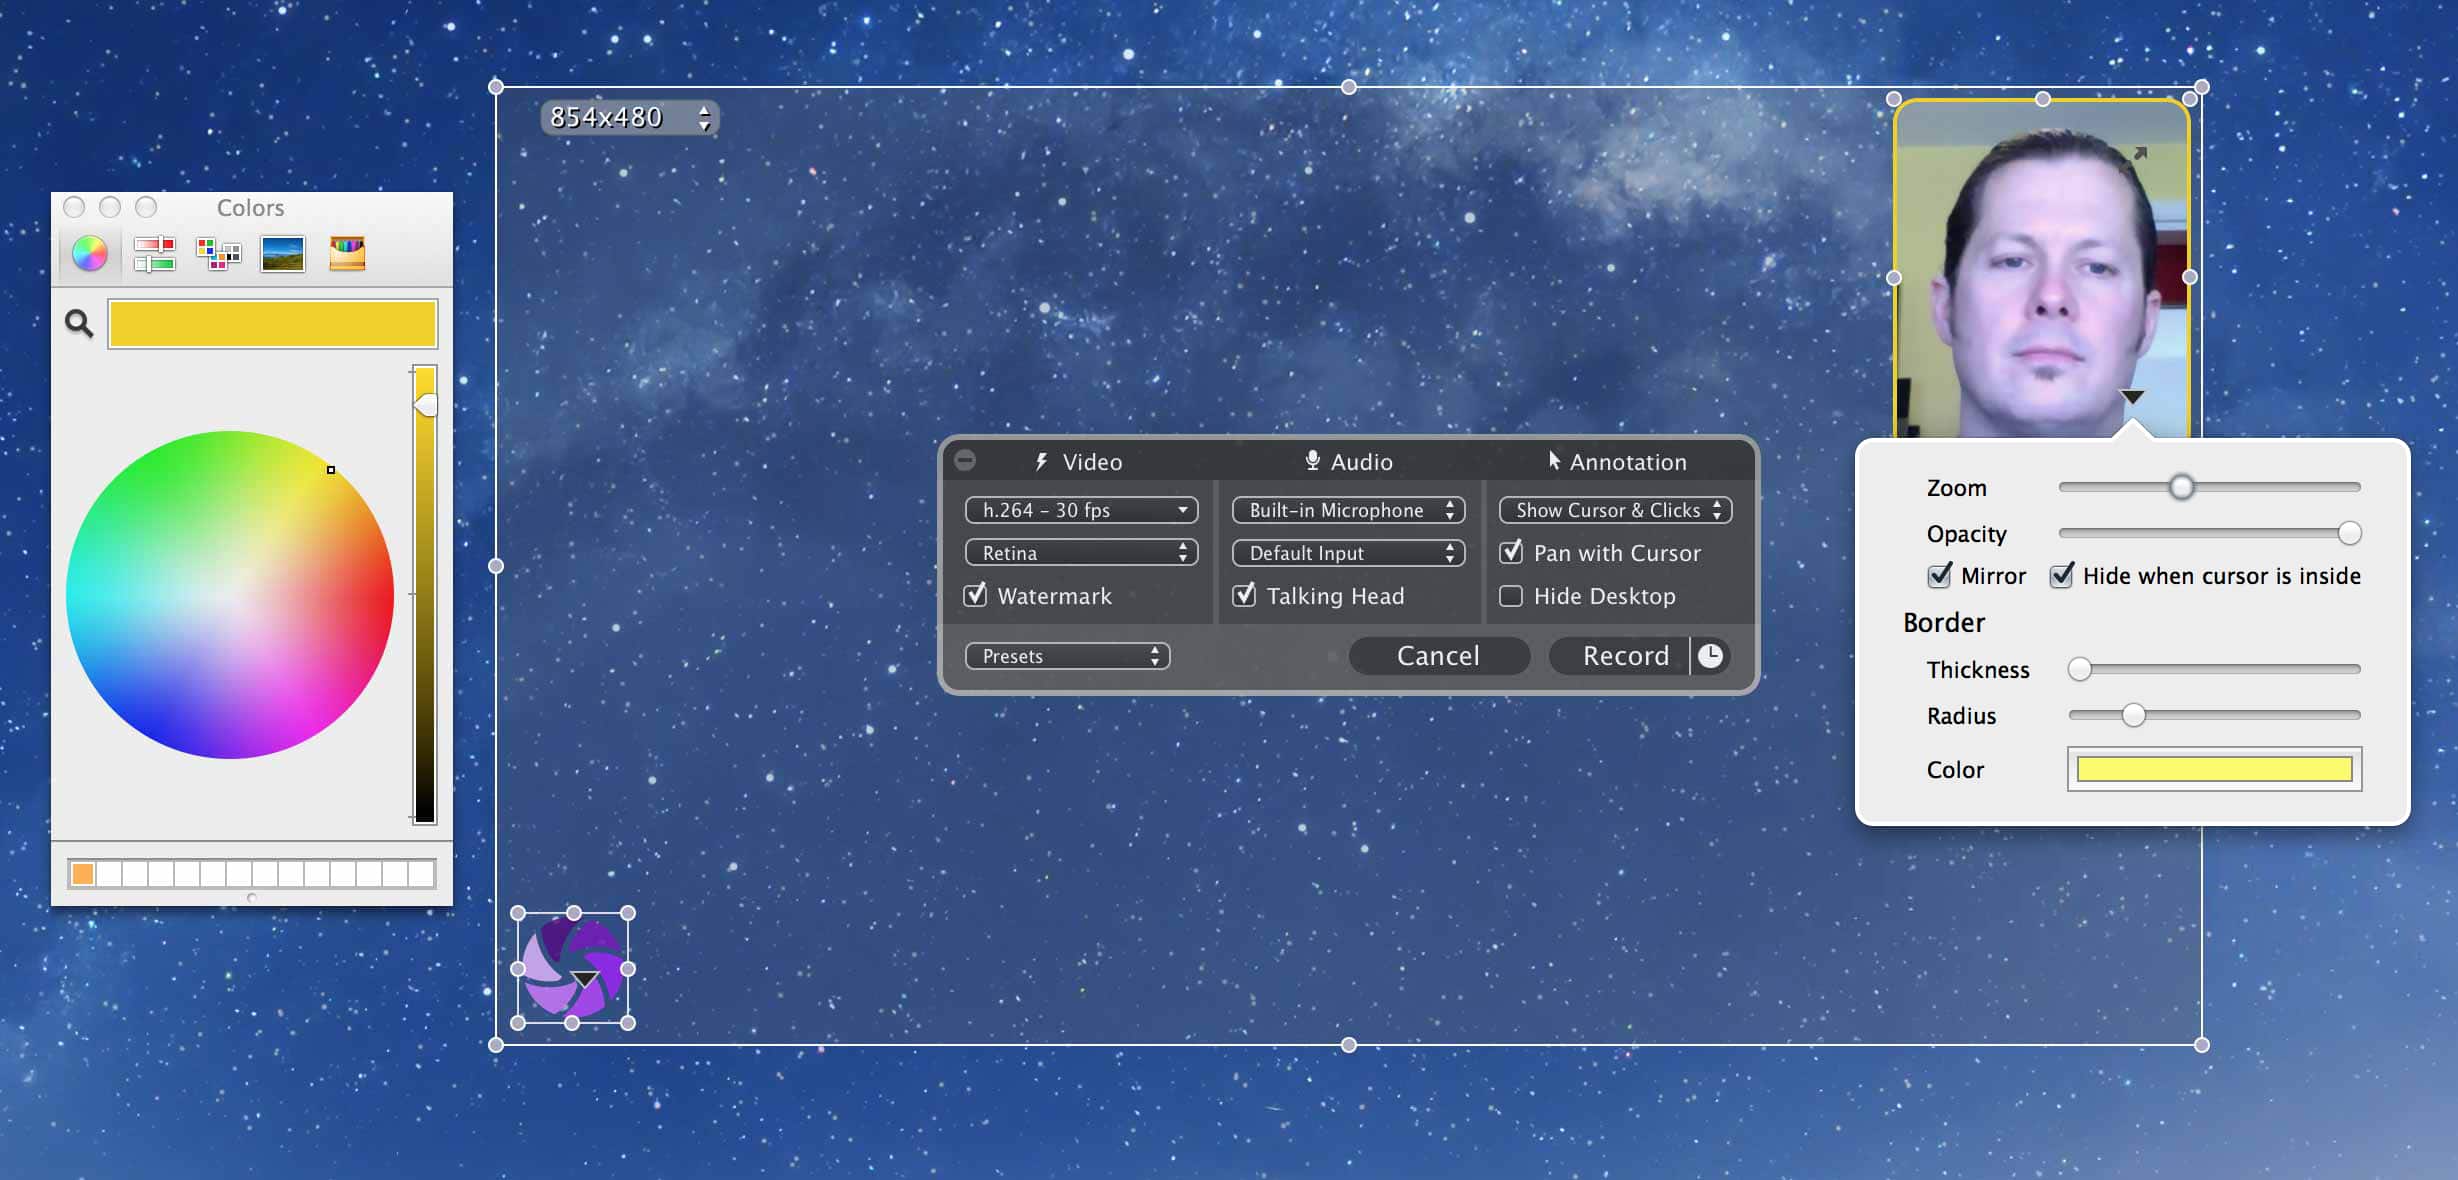Disable the Watermark checkbox

(x=976, y=596)
